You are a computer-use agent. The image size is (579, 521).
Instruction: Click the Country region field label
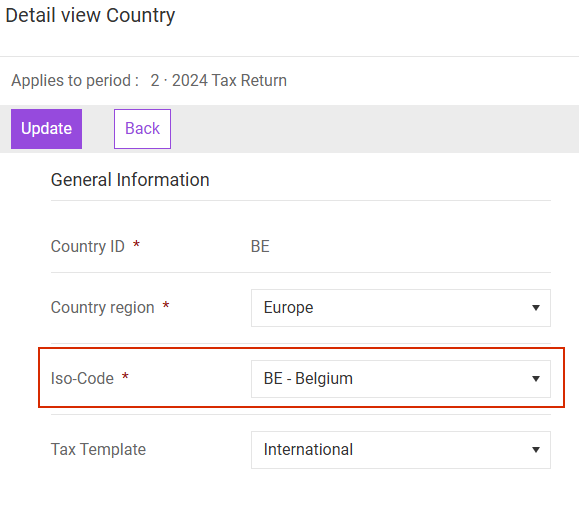point(103,308)
